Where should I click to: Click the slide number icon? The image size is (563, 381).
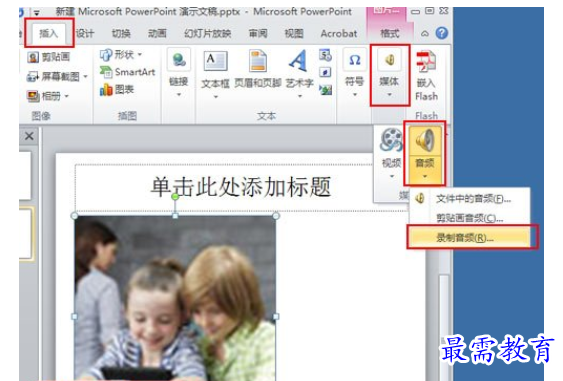pos(325,72)
